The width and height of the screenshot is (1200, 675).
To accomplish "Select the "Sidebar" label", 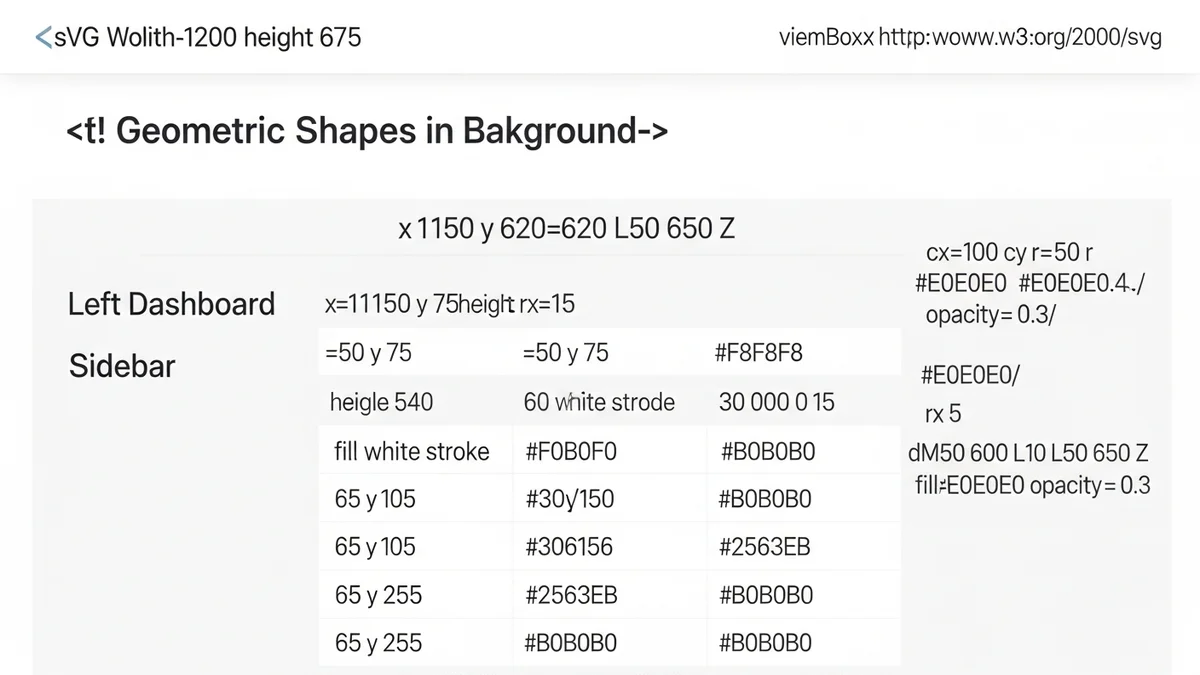I will point(122,366).
